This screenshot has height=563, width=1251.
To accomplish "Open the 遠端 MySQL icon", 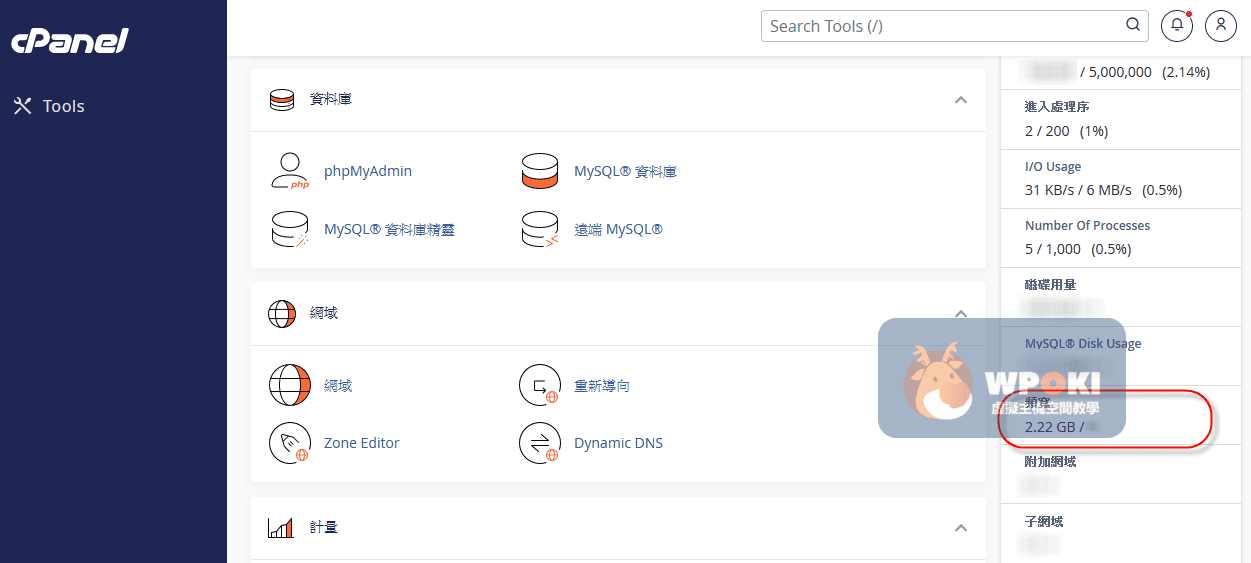I will tap(539, 229).
